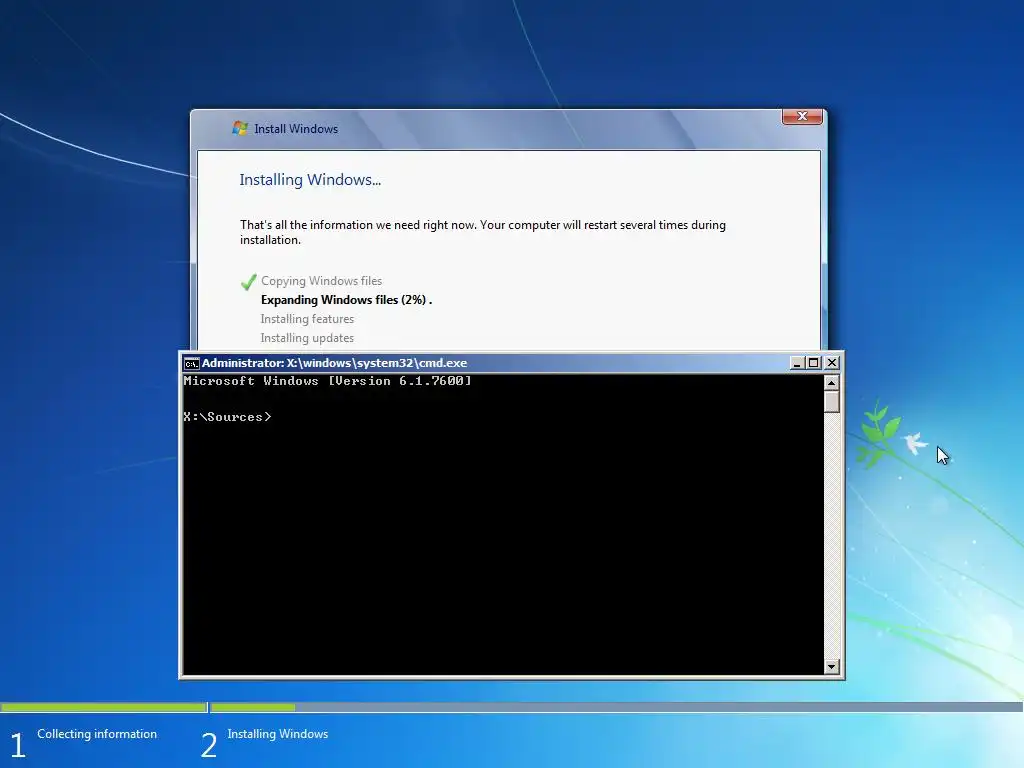This screenshot has width=1024, height=768.
Task: Close the Install Windows dialog
Action: pyautogui.click(x=802, y=116)
